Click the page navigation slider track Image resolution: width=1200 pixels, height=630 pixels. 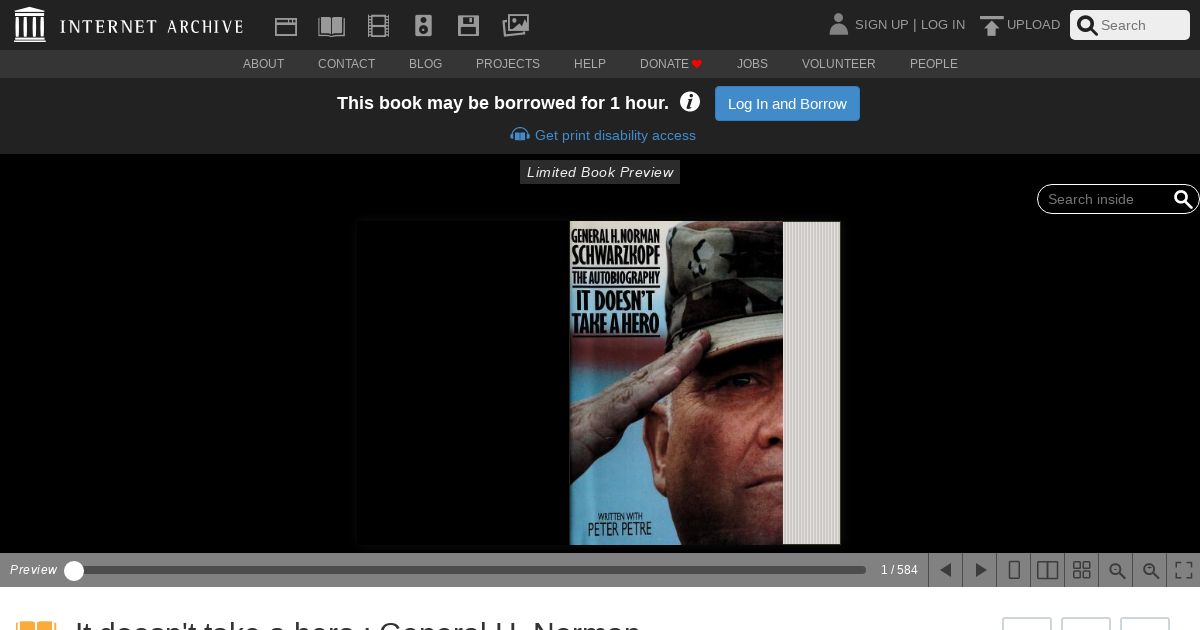tap(470, 570)
